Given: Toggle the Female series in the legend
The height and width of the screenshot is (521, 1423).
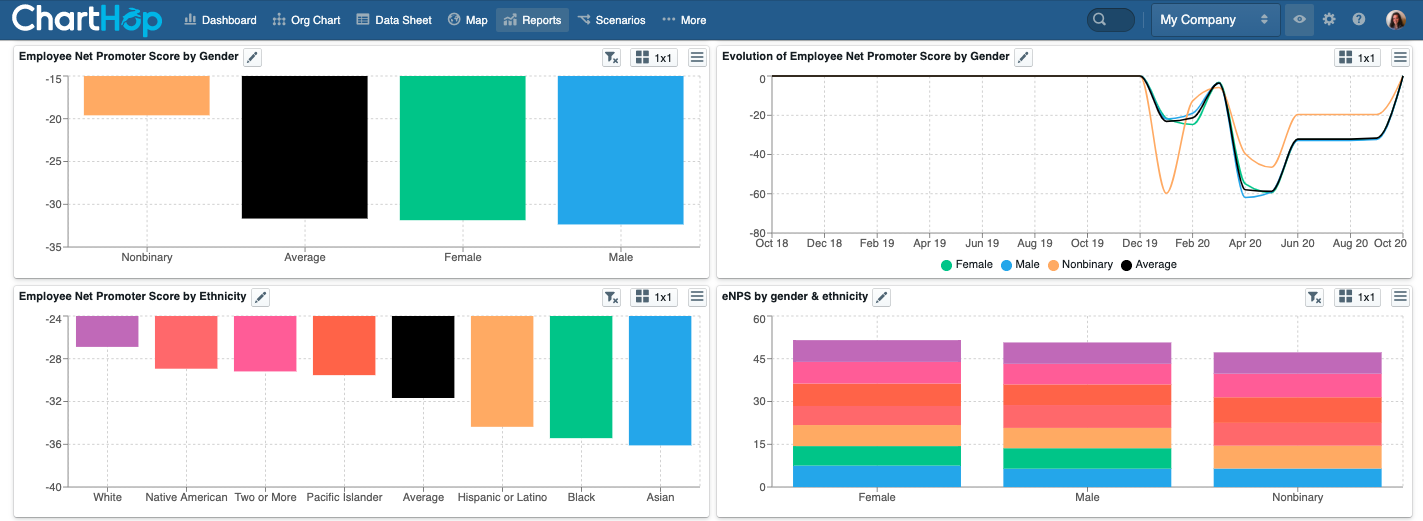Looking at the screenshot, I should pos(966,265).
